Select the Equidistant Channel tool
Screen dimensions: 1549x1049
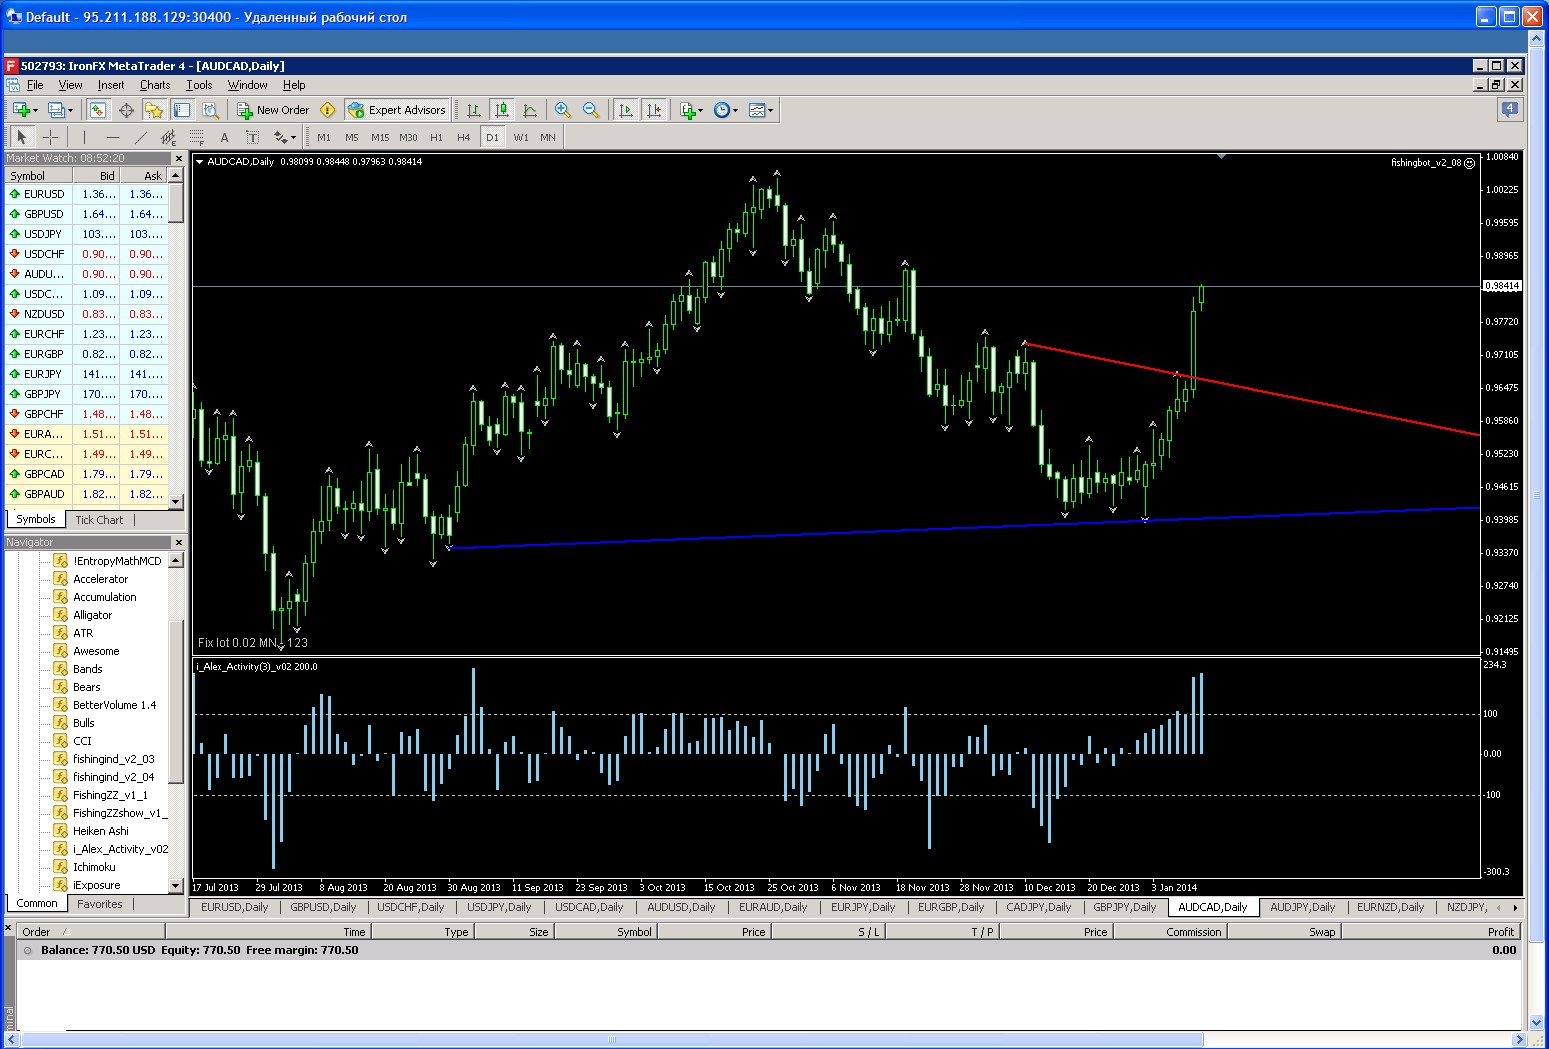click(169, 137)
